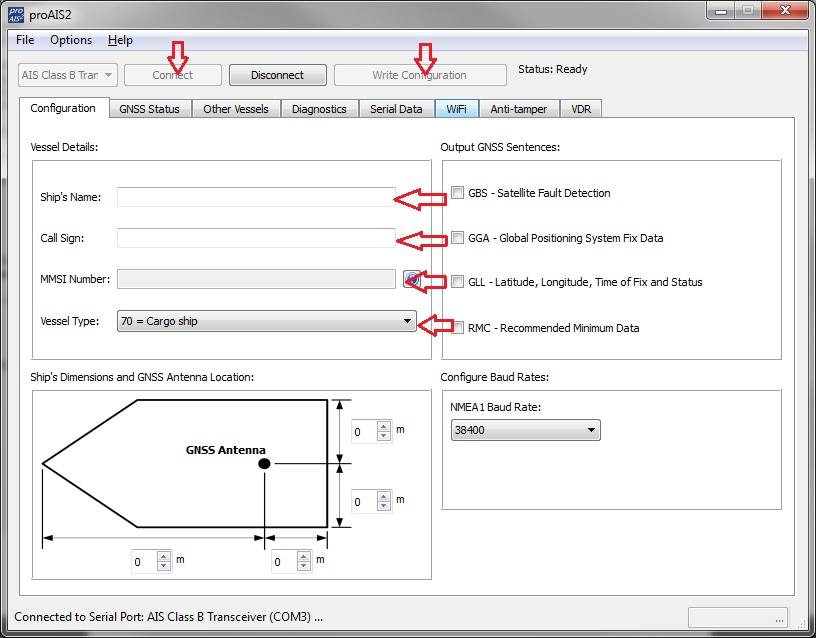Screen dimensions: 816x638
Task: Open the File menu
Action: (x=25, y=40)
